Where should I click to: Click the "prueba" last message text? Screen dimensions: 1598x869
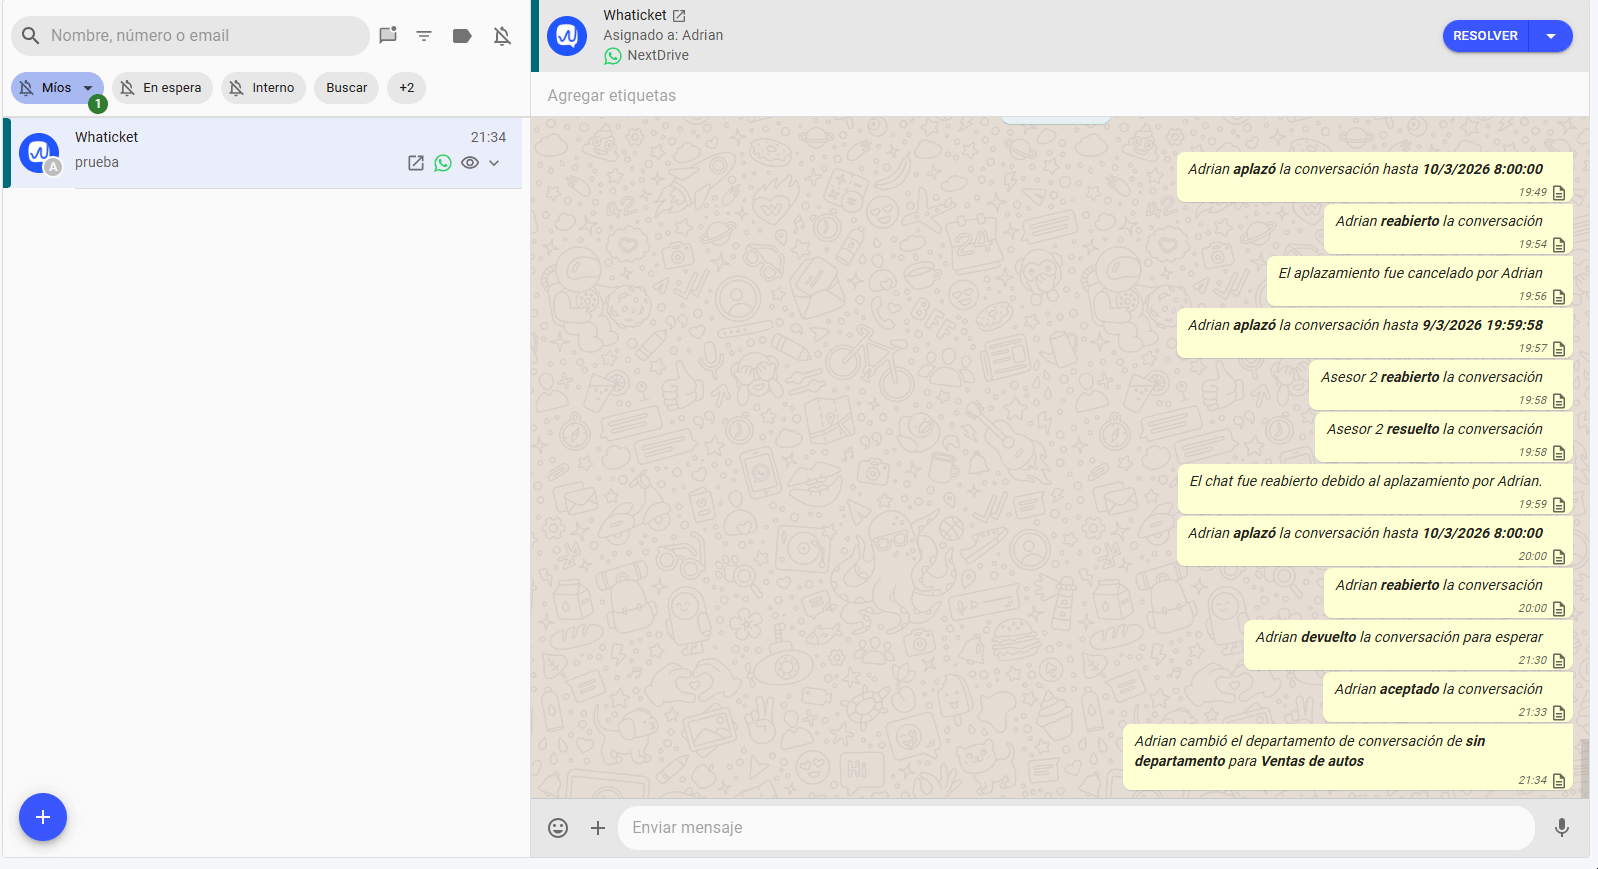[x=97, y=163]
